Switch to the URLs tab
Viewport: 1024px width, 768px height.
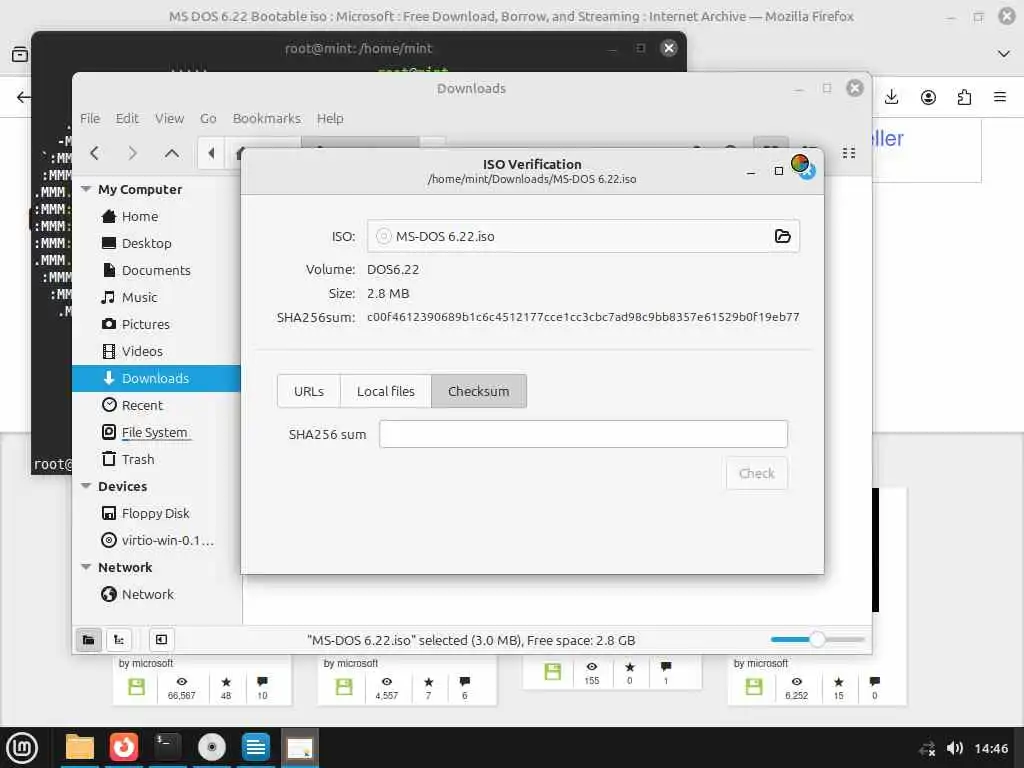point(309,391)
